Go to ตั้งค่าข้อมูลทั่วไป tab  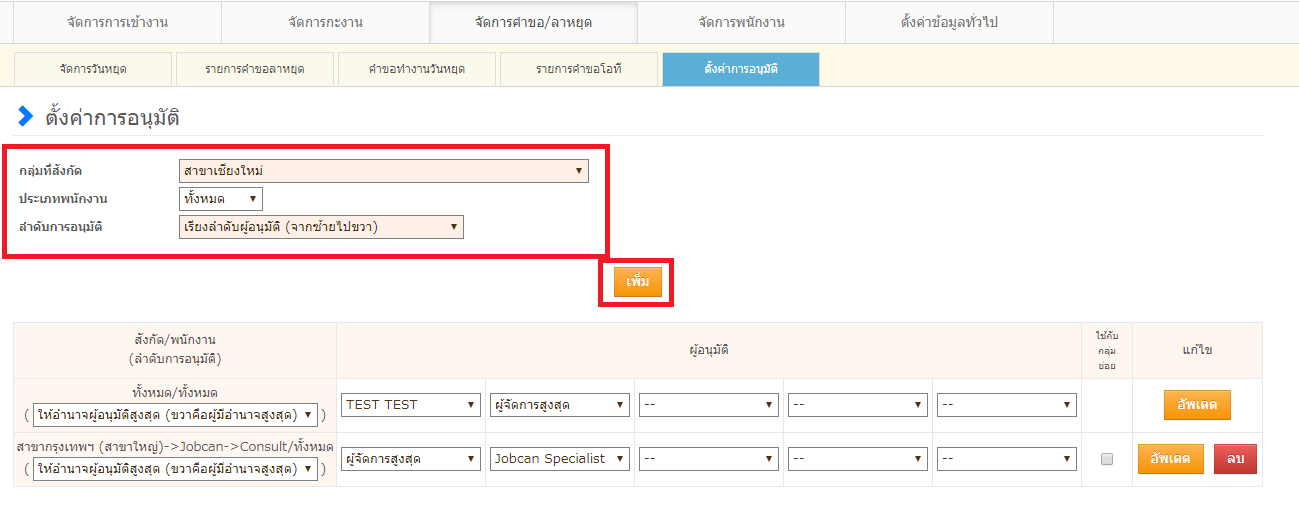tap(949, 22)
